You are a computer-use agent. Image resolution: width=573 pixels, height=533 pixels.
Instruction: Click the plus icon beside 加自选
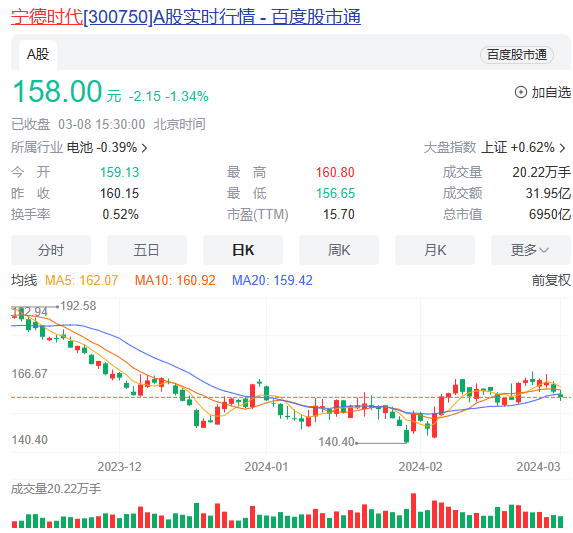coord(520,92)
